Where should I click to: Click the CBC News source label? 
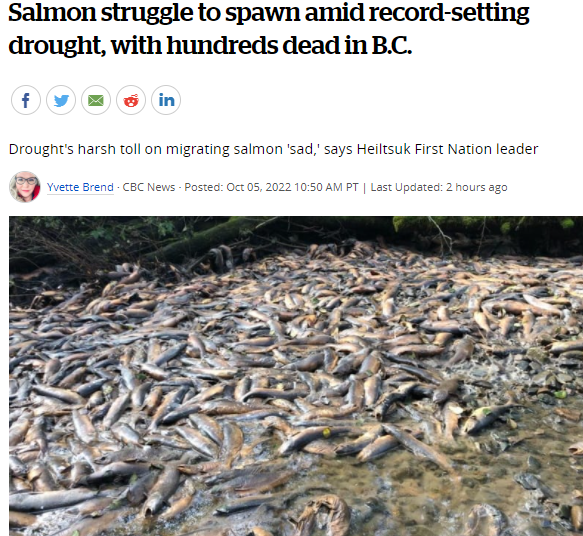click(149, 187)
